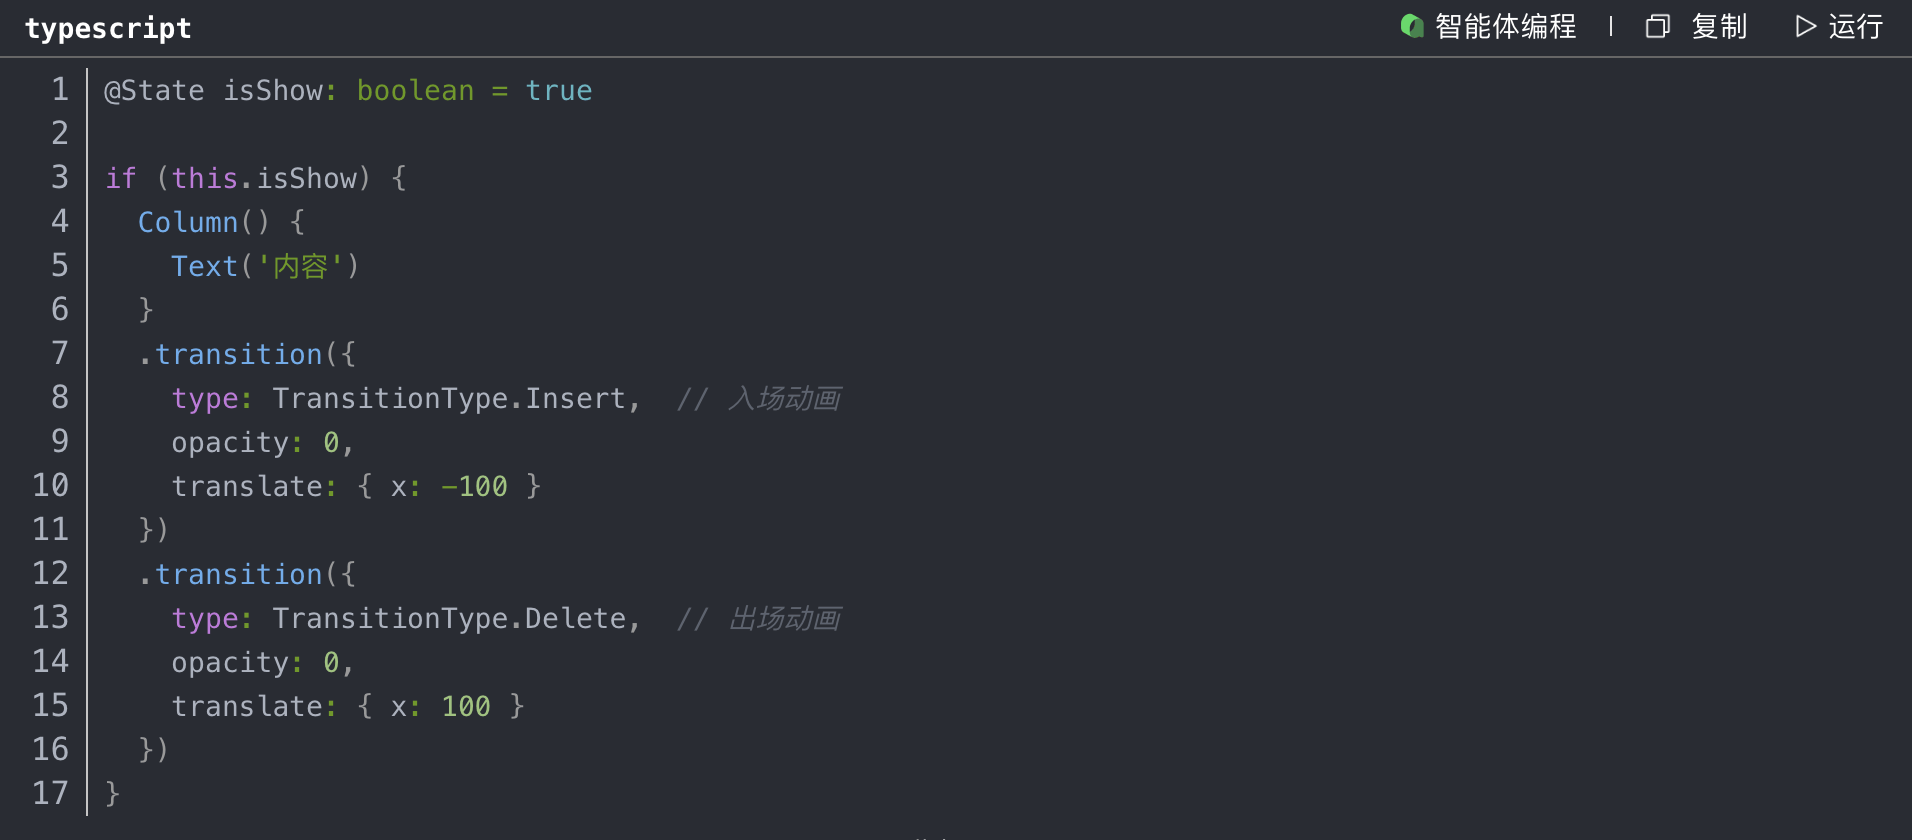Click the 入场动画 comment text
Image resolution: width=1912 pixels, height=840 pixels.
(x=784, y=399)
